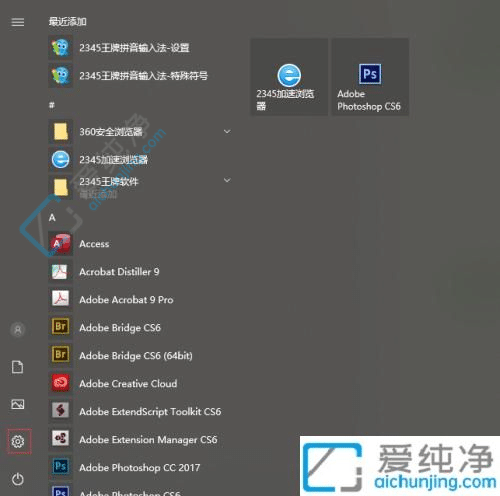This screenshot has width=500, height=496.
Task: Click the Adobe Photoshop CC 2017 icon
Action: [60, 467]
